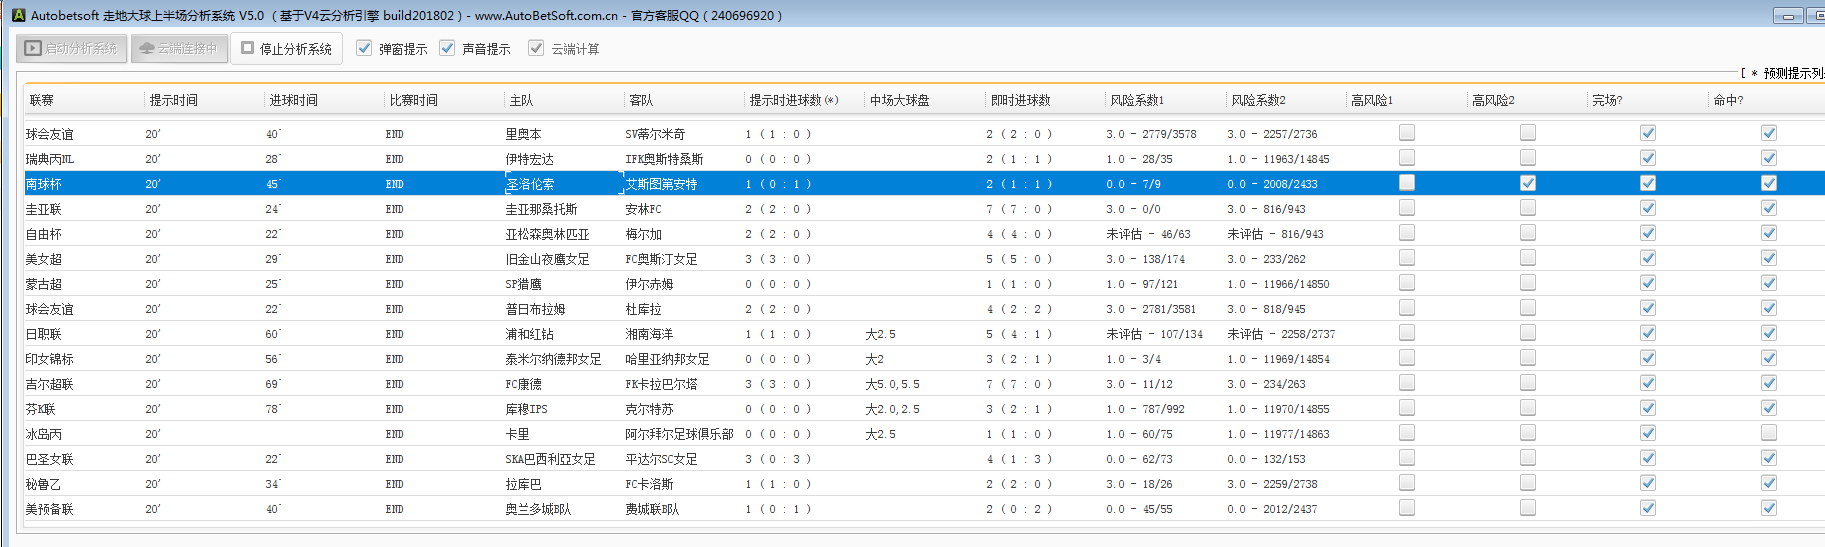Disable the 声音提示 sound alert checkbox
The height and width of the screenshot is (547, 1825).
click(447, 48)
